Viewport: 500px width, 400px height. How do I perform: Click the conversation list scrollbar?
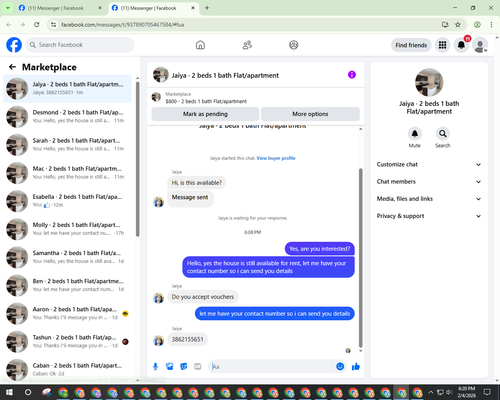point(137,159)
